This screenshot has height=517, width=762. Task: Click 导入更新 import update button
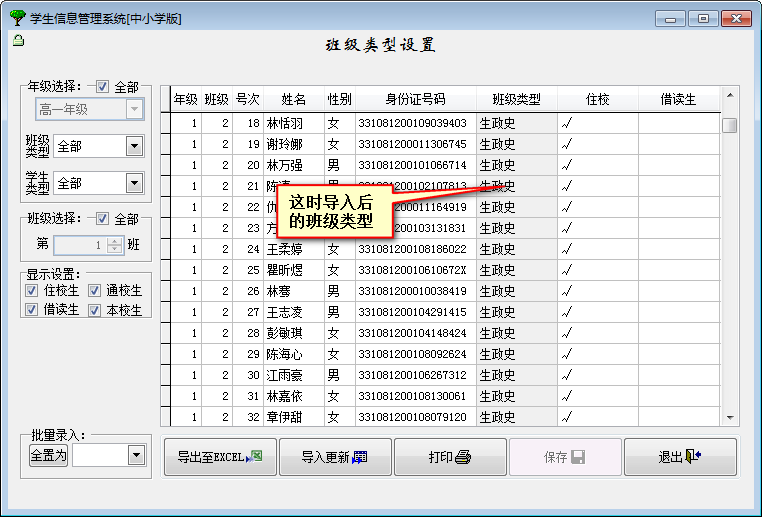coord(334,457)
